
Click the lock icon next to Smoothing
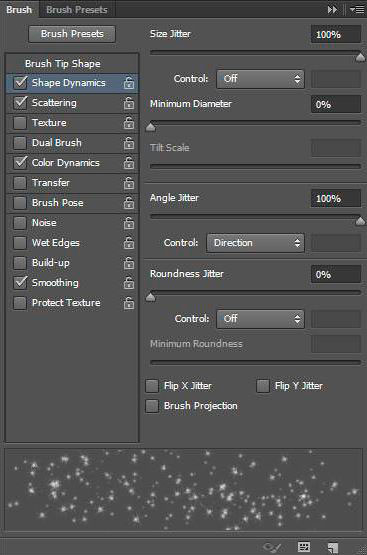tap(129, 283)
